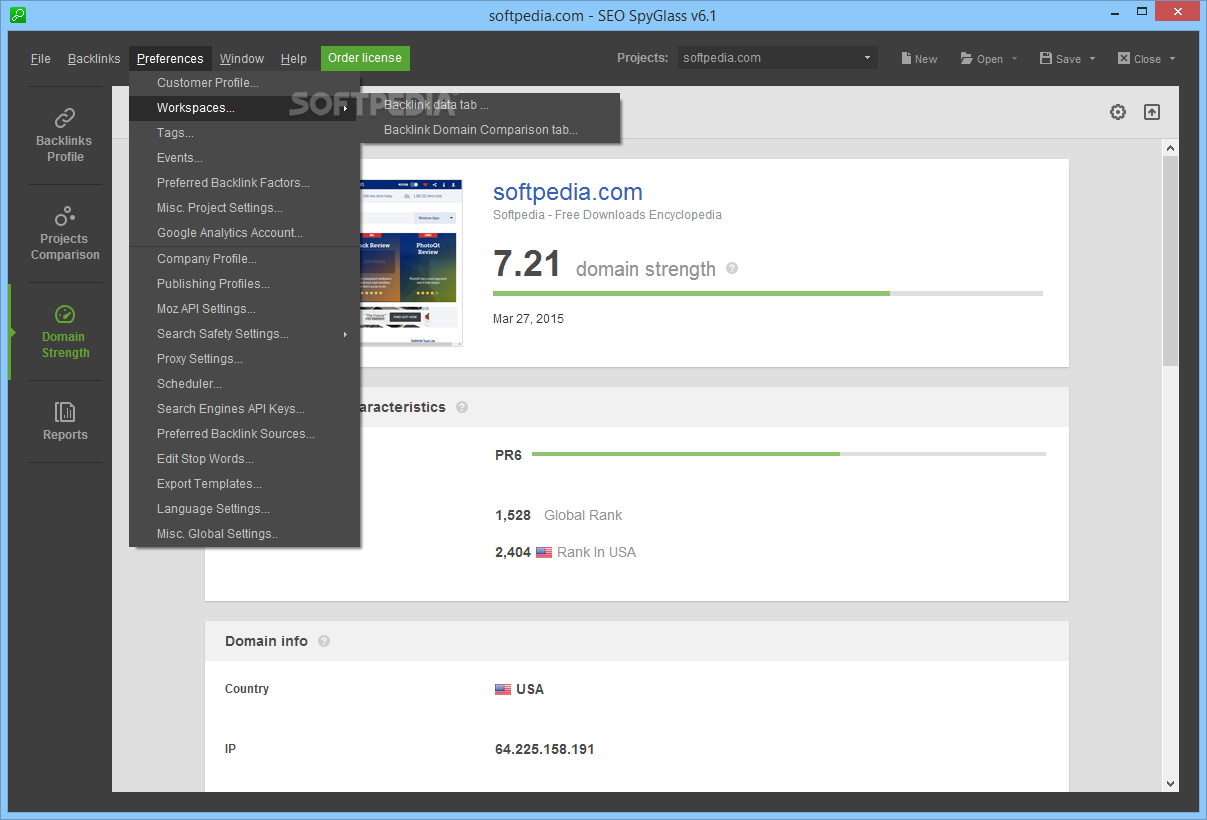Click the help icon next to Domain info
Image resolution: width=1207 pixels, height=820 pixels.
tap(324, 641)
